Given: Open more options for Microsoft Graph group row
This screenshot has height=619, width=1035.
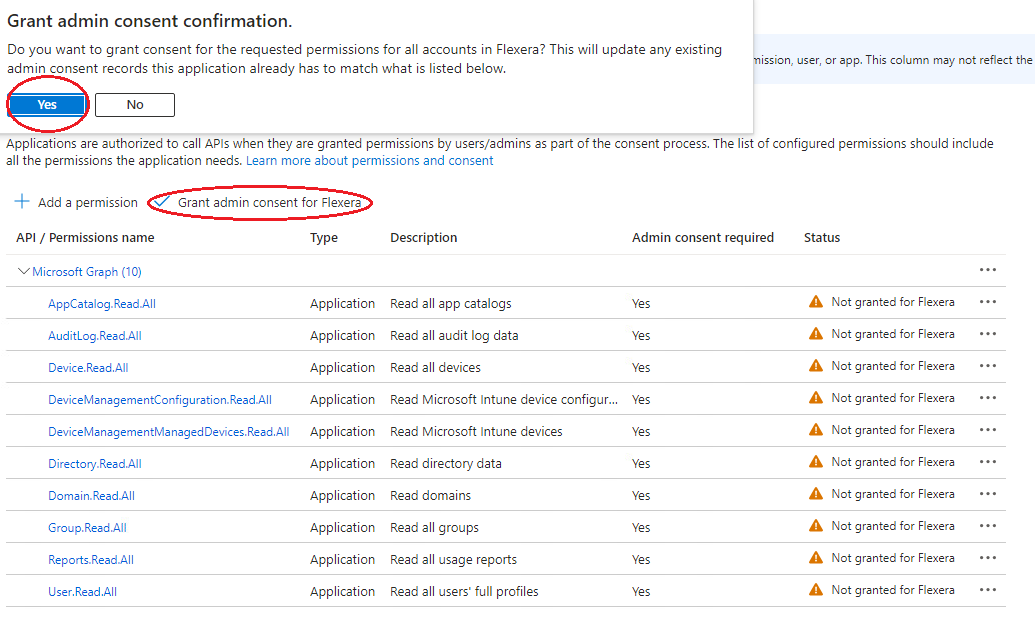Looking at the screenshot, I should (x=988, y=270).
